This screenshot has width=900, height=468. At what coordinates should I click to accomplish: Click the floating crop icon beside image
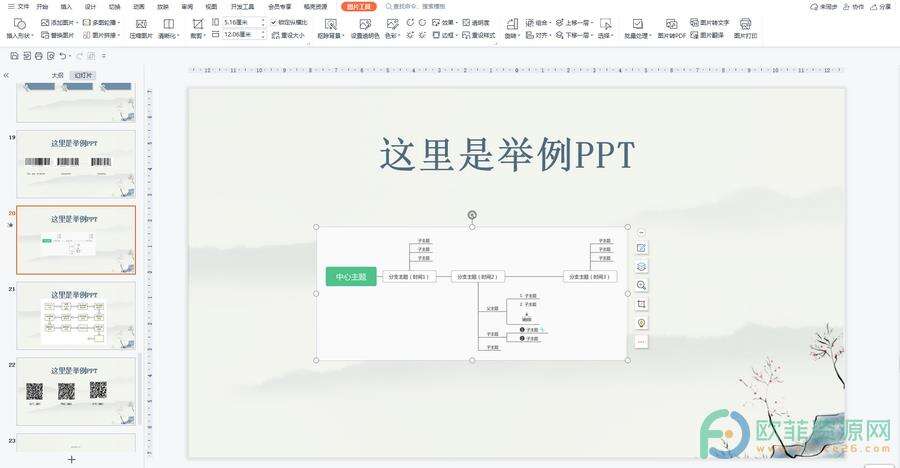(642, 304)
